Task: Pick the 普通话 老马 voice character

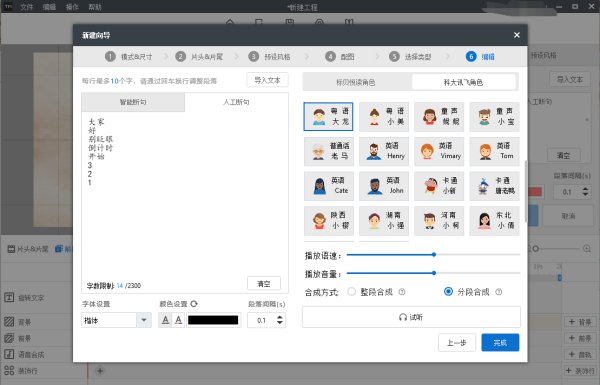Action: tap(328, 151)
